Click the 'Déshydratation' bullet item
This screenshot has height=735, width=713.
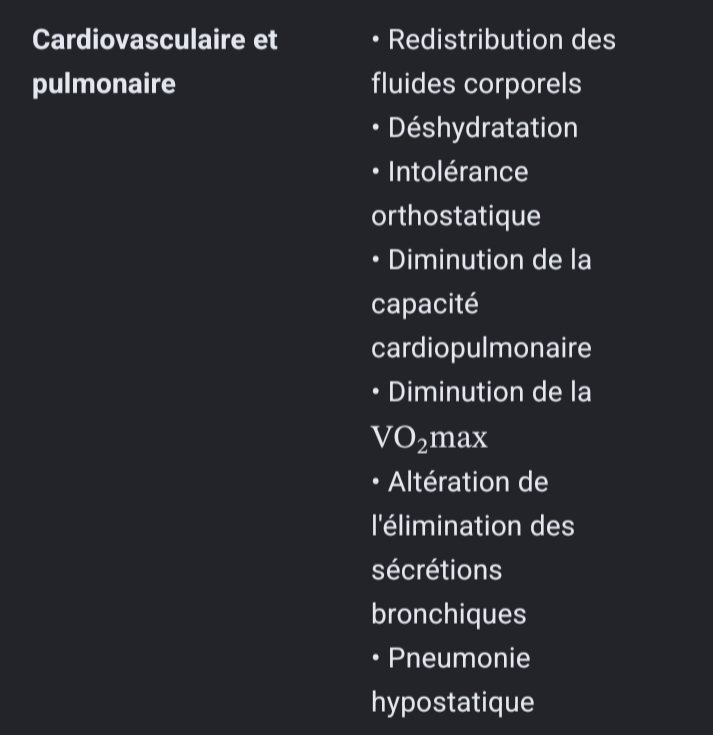coord(474,128)
